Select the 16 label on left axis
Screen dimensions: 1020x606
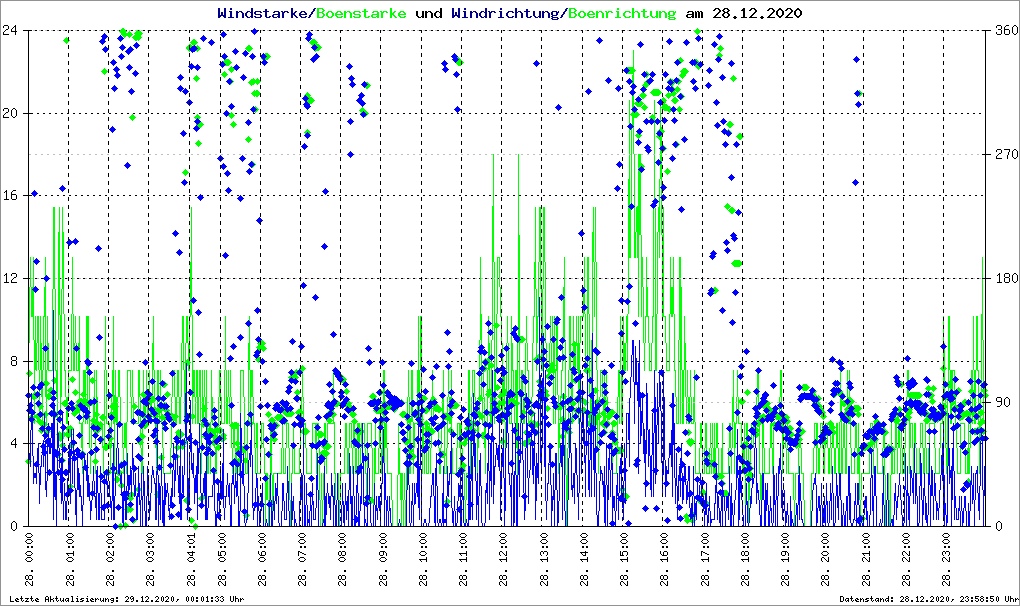tap(12, 195)
